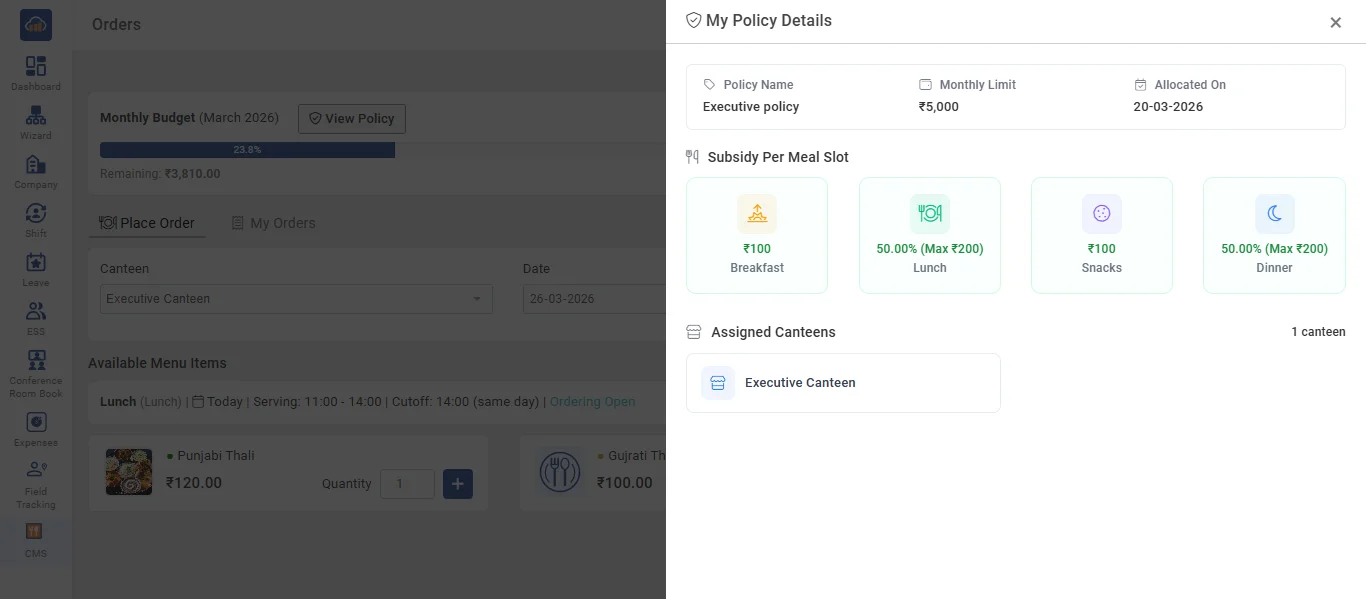Click the Subsidy Per Meal Slot cutlery icon
This screenshot has width=1366, height=599.
(693, 157)
